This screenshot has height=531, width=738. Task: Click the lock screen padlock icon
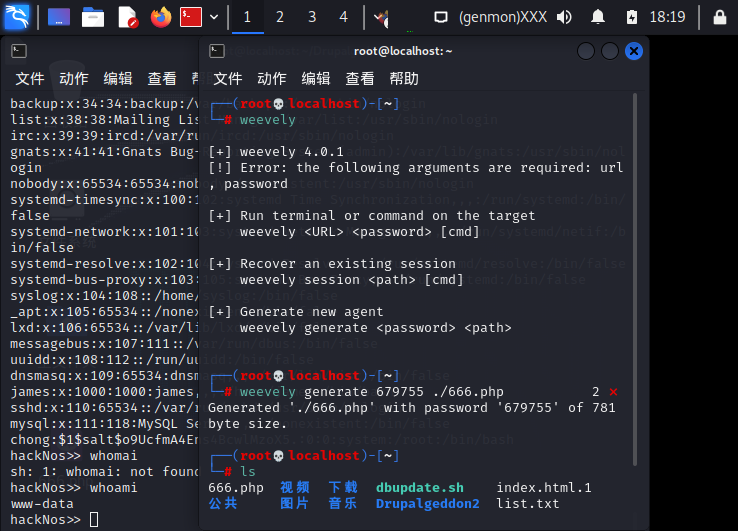click(720, 17)
